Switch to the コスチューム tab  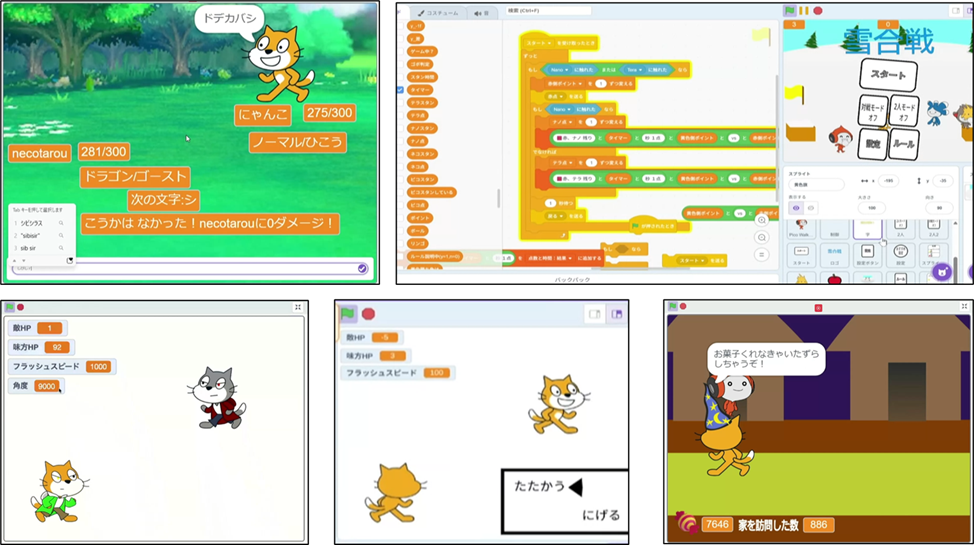click(x=436, y=13)
